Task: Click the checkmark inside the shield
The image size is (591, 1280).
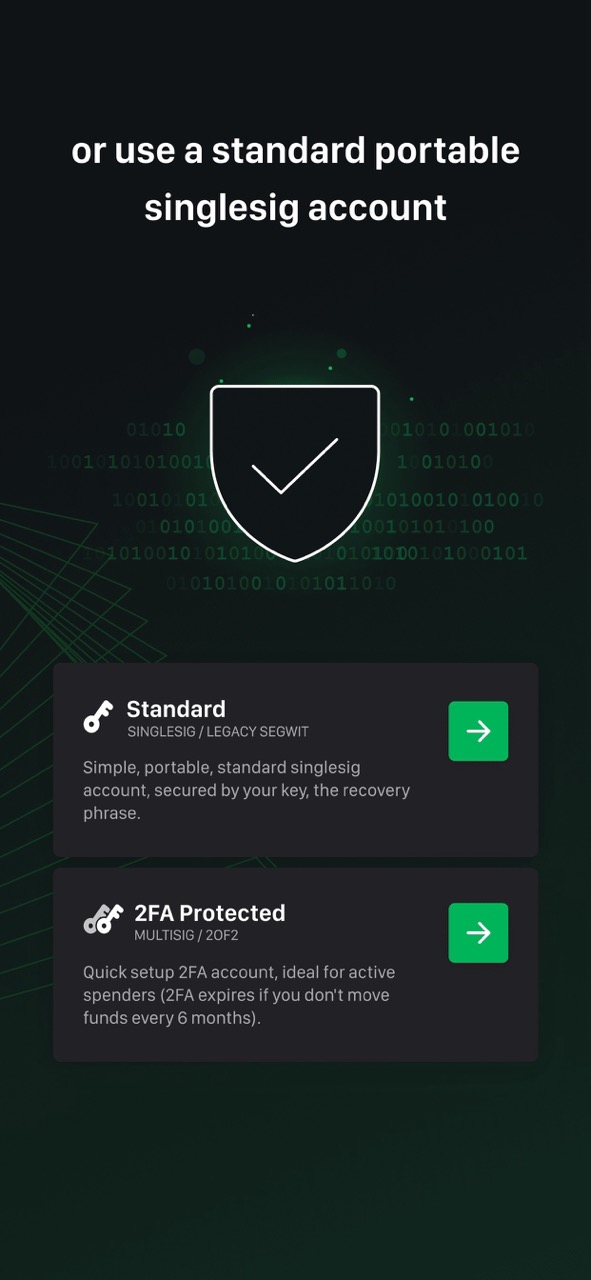Action: (295, 466)
